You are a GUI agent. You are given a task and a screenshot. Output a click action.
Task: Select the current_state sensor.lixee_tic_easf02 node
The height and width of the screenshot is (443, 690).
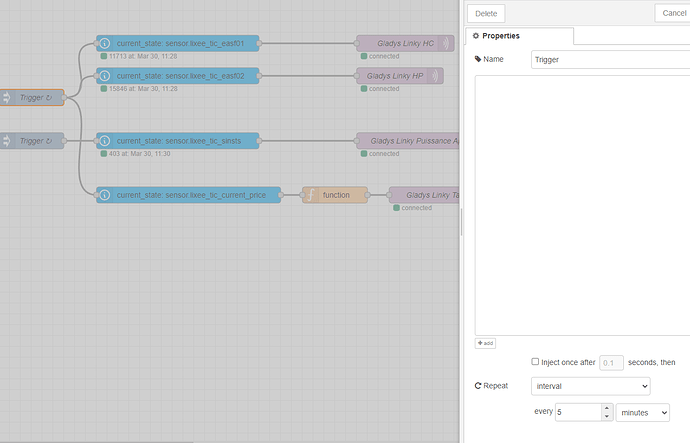pyautogui.click(x=178, y=76)
